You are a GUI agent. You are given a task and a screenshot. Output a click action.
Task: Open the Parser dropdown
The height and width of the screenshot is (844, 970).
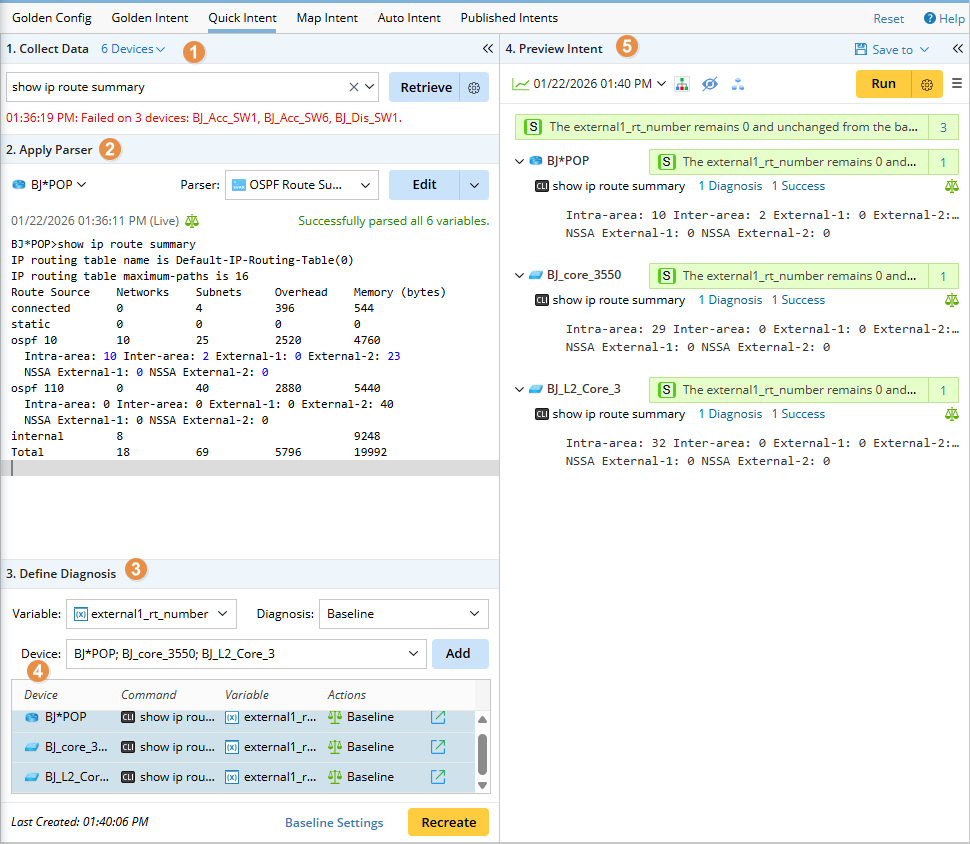pos(301,185)
